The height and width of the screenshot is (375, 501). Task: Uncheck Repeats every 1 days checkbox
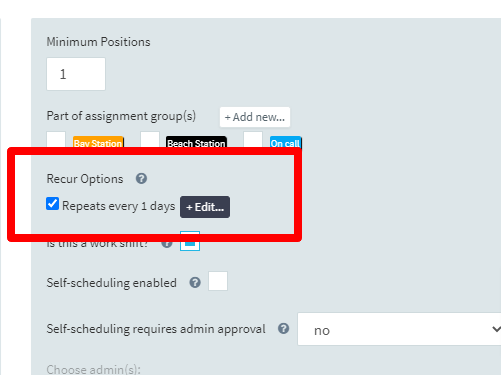tap(53, 204)
